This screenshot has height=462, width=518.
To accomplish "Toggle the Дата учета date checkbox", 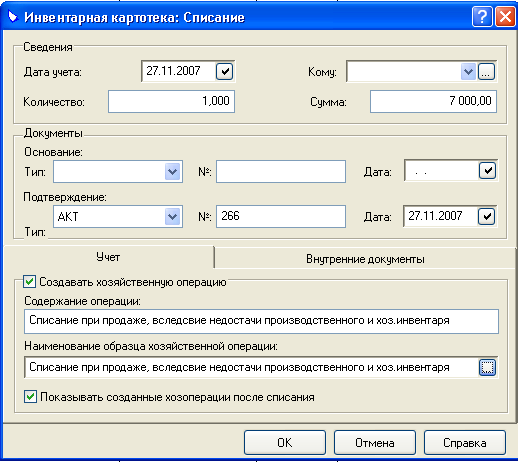I will click(x=224, y=71).
